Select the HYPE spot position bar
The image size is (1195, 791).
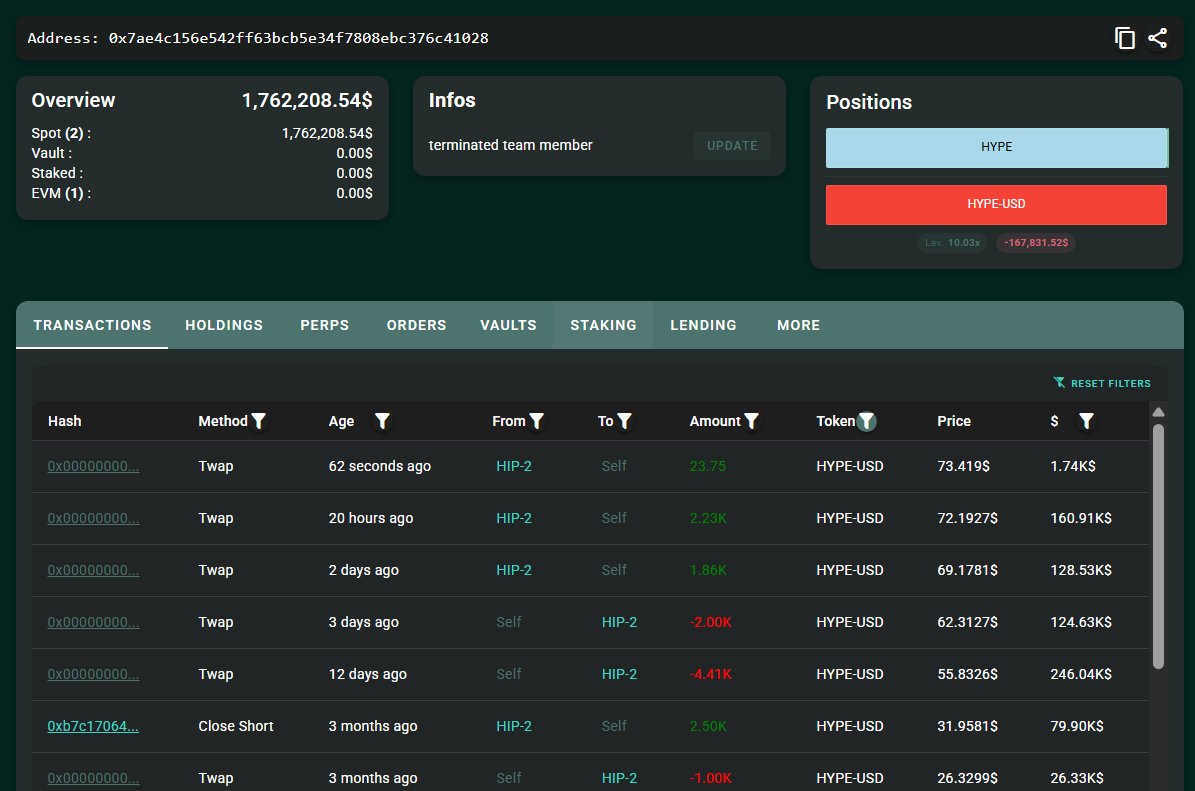pos(996,147)
